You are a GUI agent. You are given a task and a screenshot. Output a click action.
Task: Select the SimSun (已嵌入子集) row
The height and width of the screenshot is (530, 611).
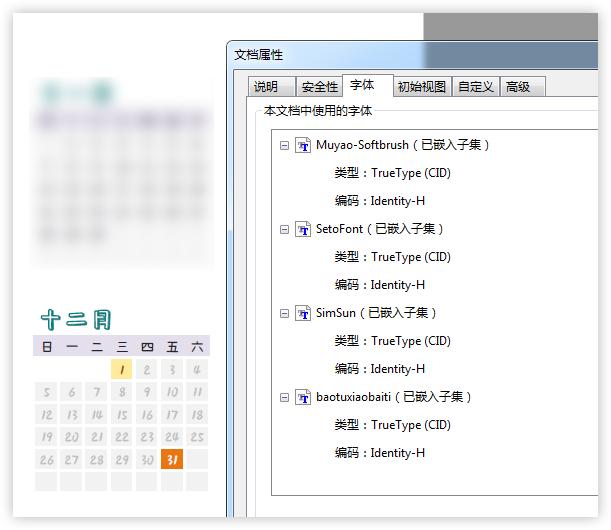(x=376, y=313)
